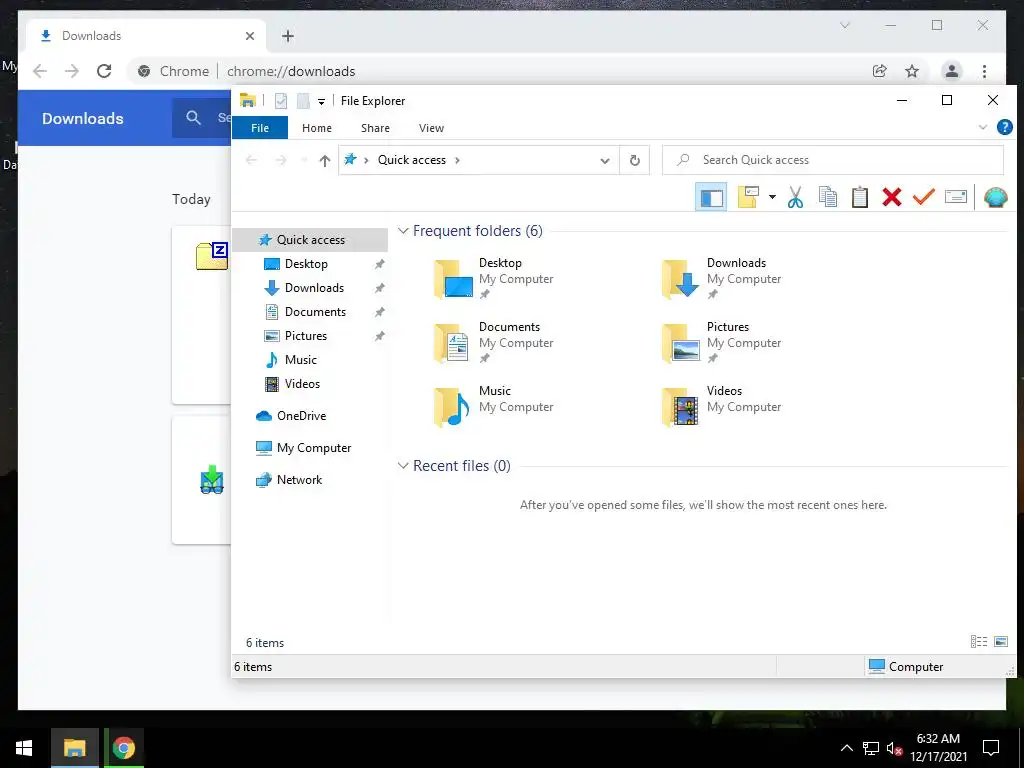This screenshot has width=1024, height=768.
Task: Open a new Chrome tab
Action: (x=288, y=36)
